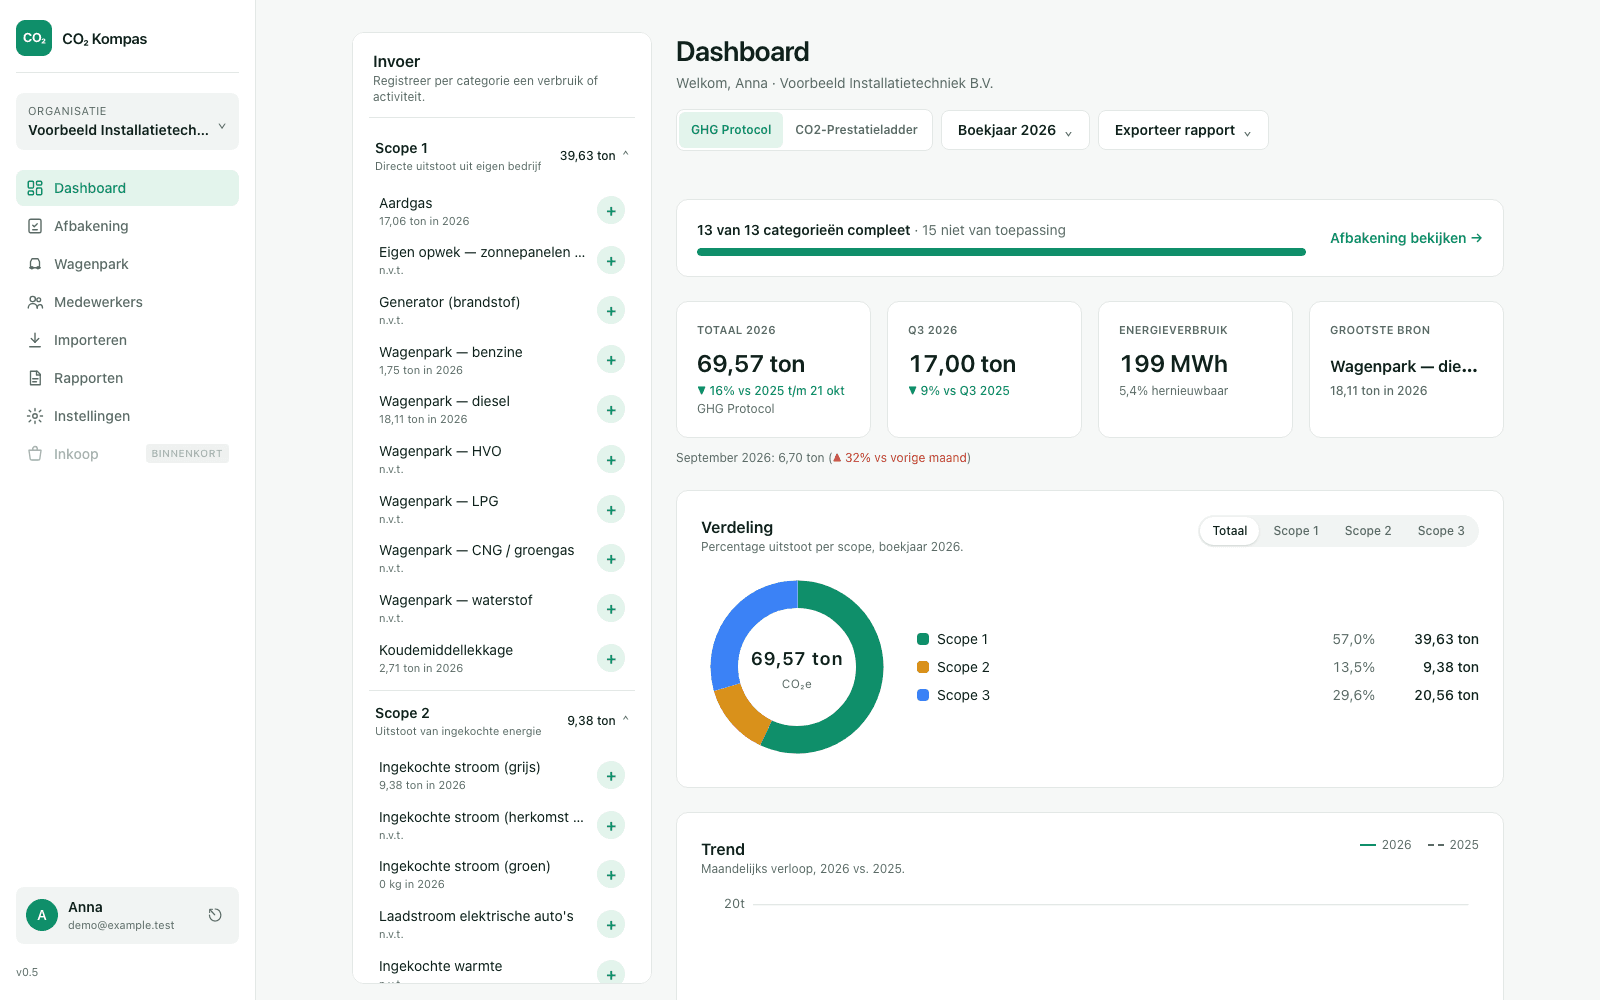Image resolution: width=1600 pixels, height=1000 pixels.
Task: Click the refresh icon next to Anna
Action: point(215,915)
